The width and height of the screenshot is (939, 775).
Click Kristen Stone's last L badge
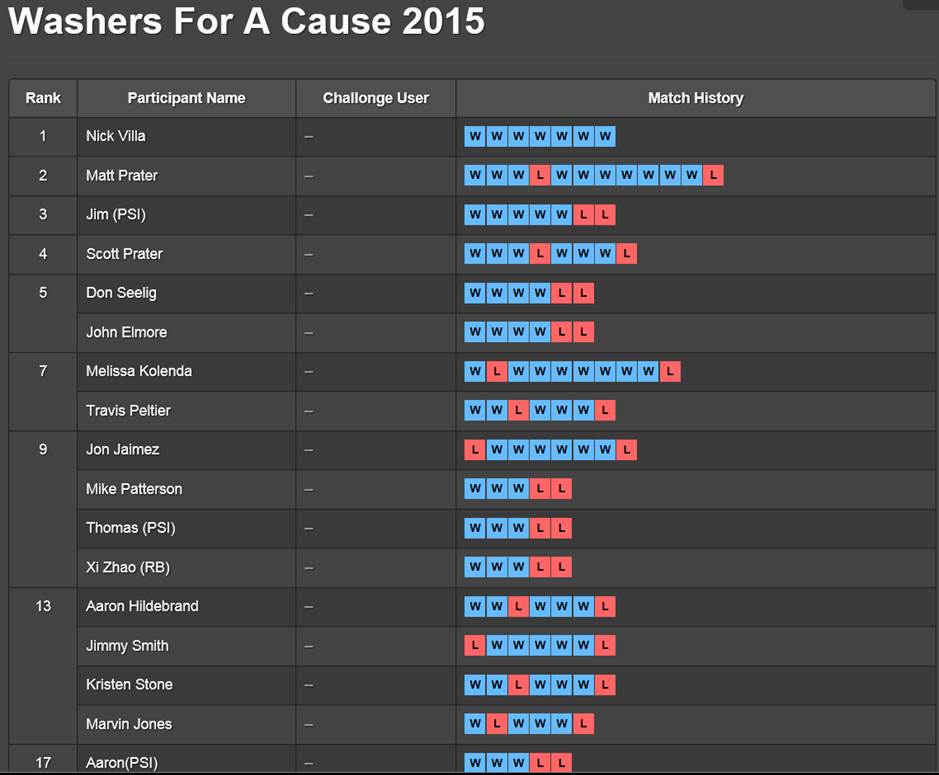tap(605, 685)
